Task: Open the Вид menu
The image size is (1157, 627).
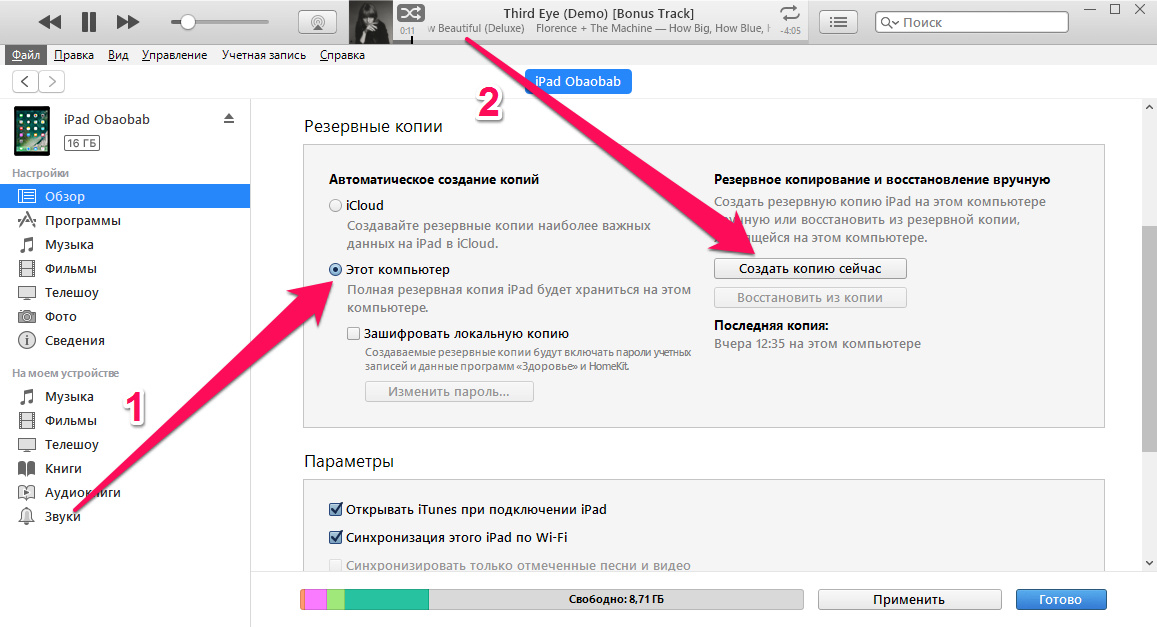Action: click(x=118, y=55)
